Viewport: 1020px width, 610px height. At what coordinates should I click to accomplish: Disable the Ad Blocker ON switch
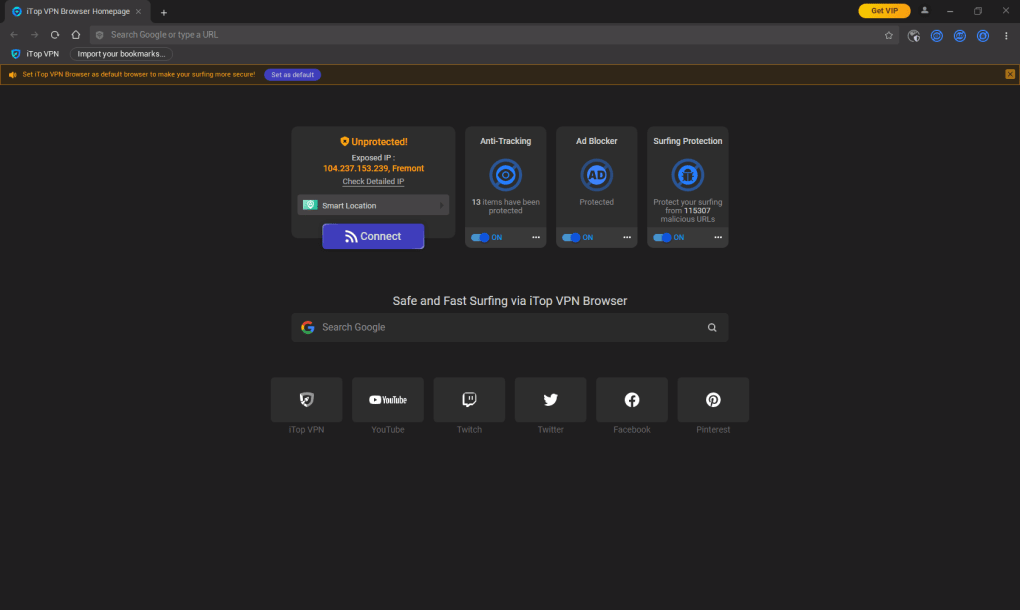click(571, 237)
